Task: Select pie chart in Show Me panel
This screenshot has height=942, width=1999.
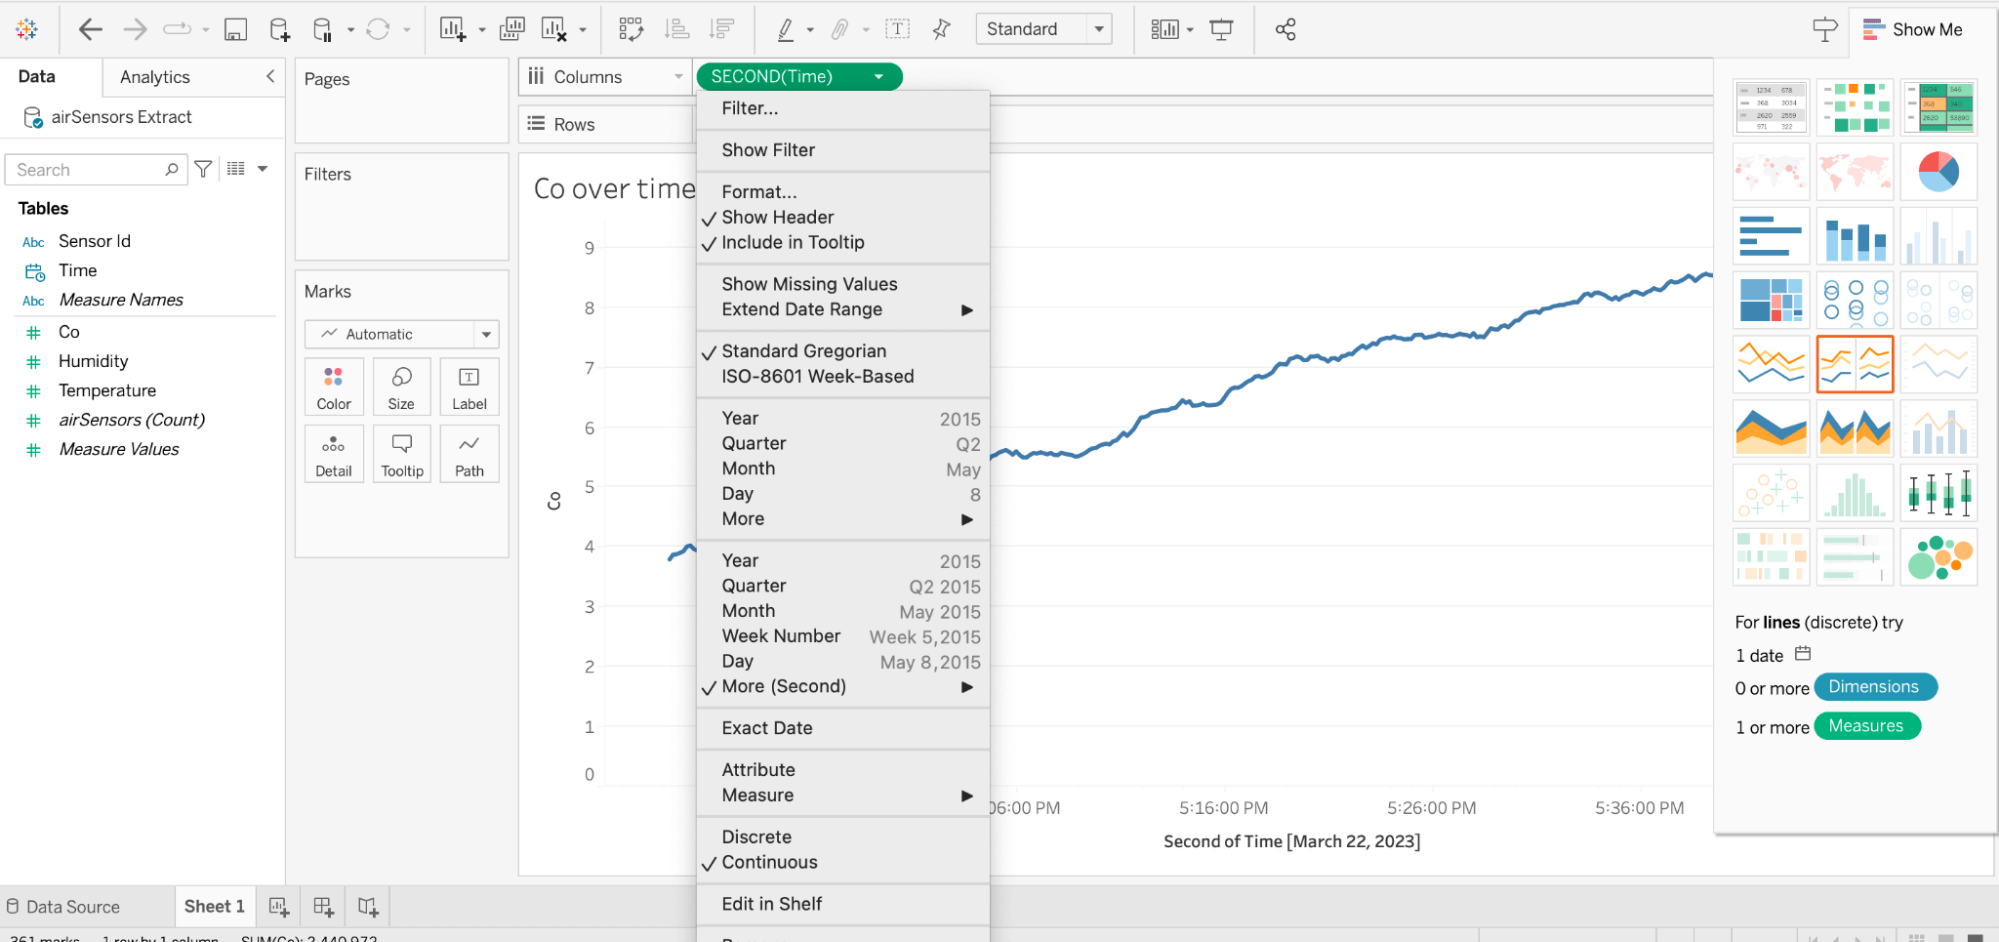Action: click(x=1939, y=172)
